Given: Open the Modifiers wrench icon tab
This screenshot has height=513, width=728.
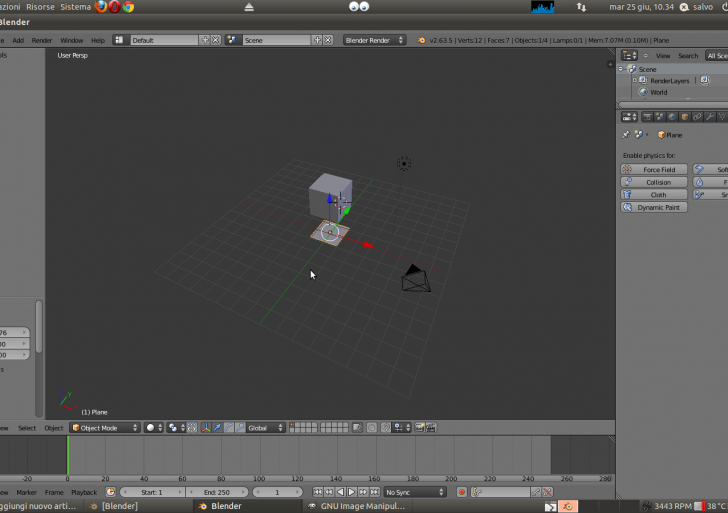Looking at the screenshot, I should coord(710,117).
